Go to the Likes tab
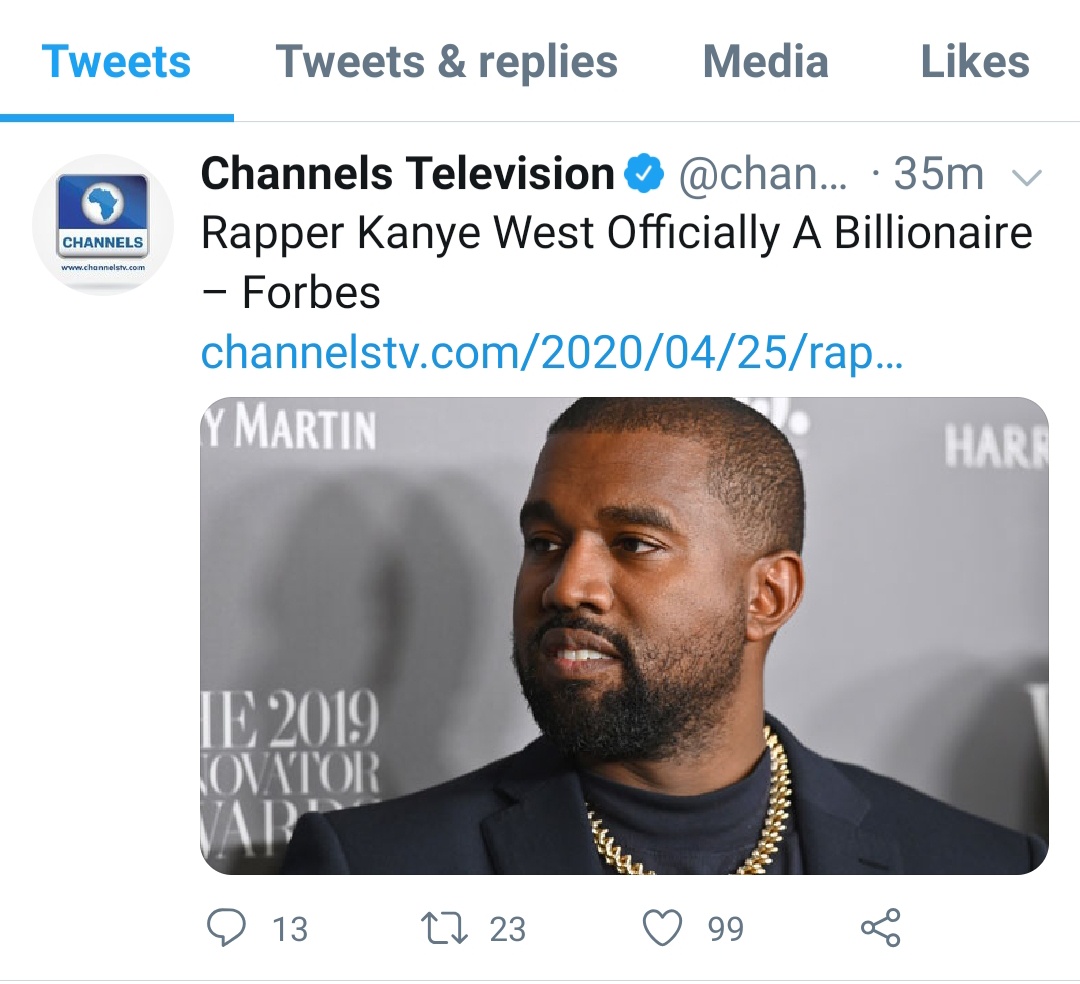Image resolution: width=1080 pixels, height=984 pixels. (974, 62)
